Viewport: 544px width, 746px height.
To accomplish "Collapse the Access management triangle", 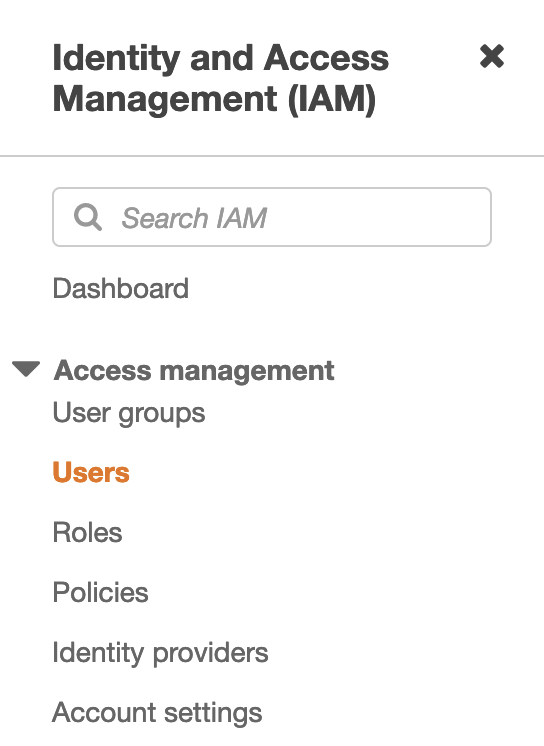I will coord(26,369).
